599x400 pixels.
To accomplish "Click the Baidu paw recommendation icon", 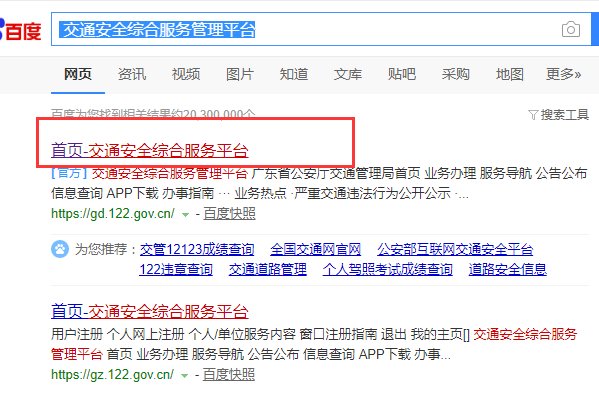I will (x=60, y=249).
